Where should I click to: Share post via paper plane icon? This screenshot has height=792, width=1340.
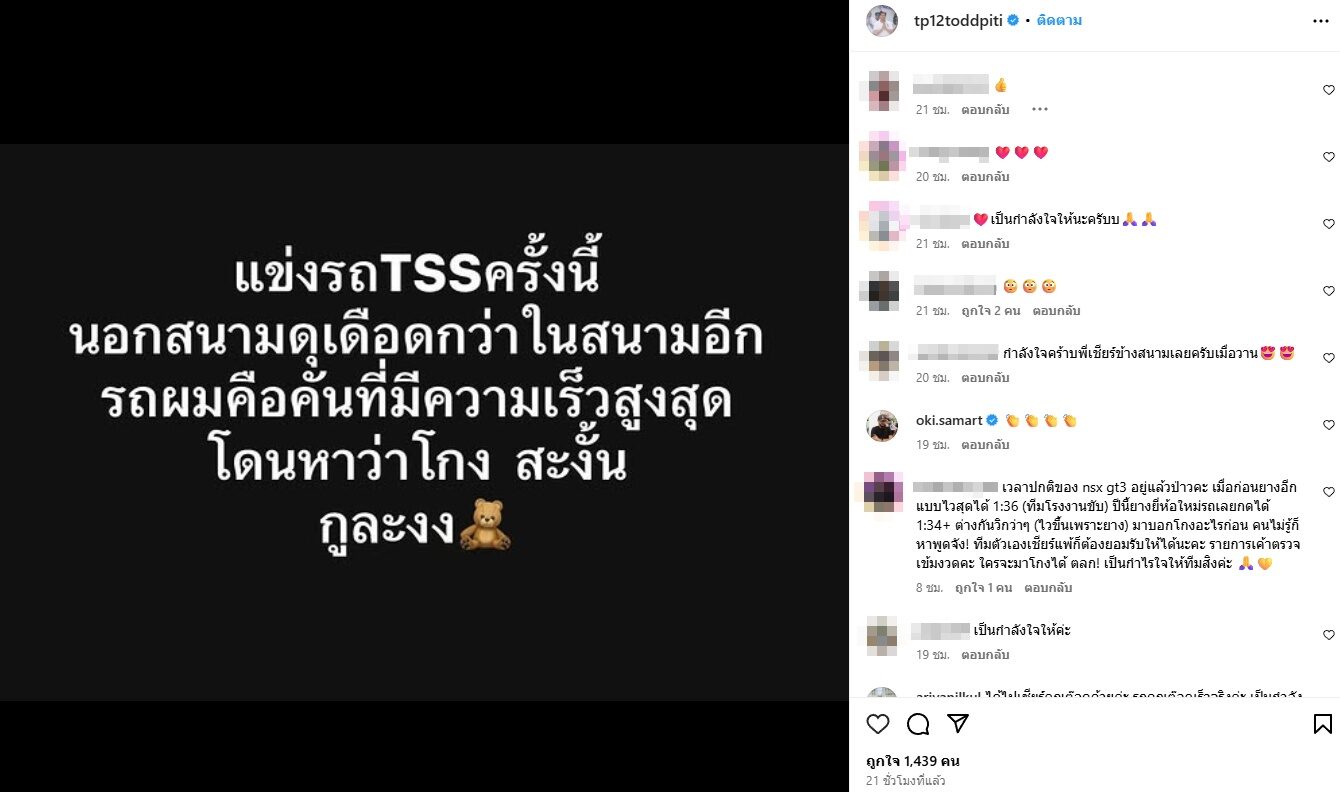[958, 724]
